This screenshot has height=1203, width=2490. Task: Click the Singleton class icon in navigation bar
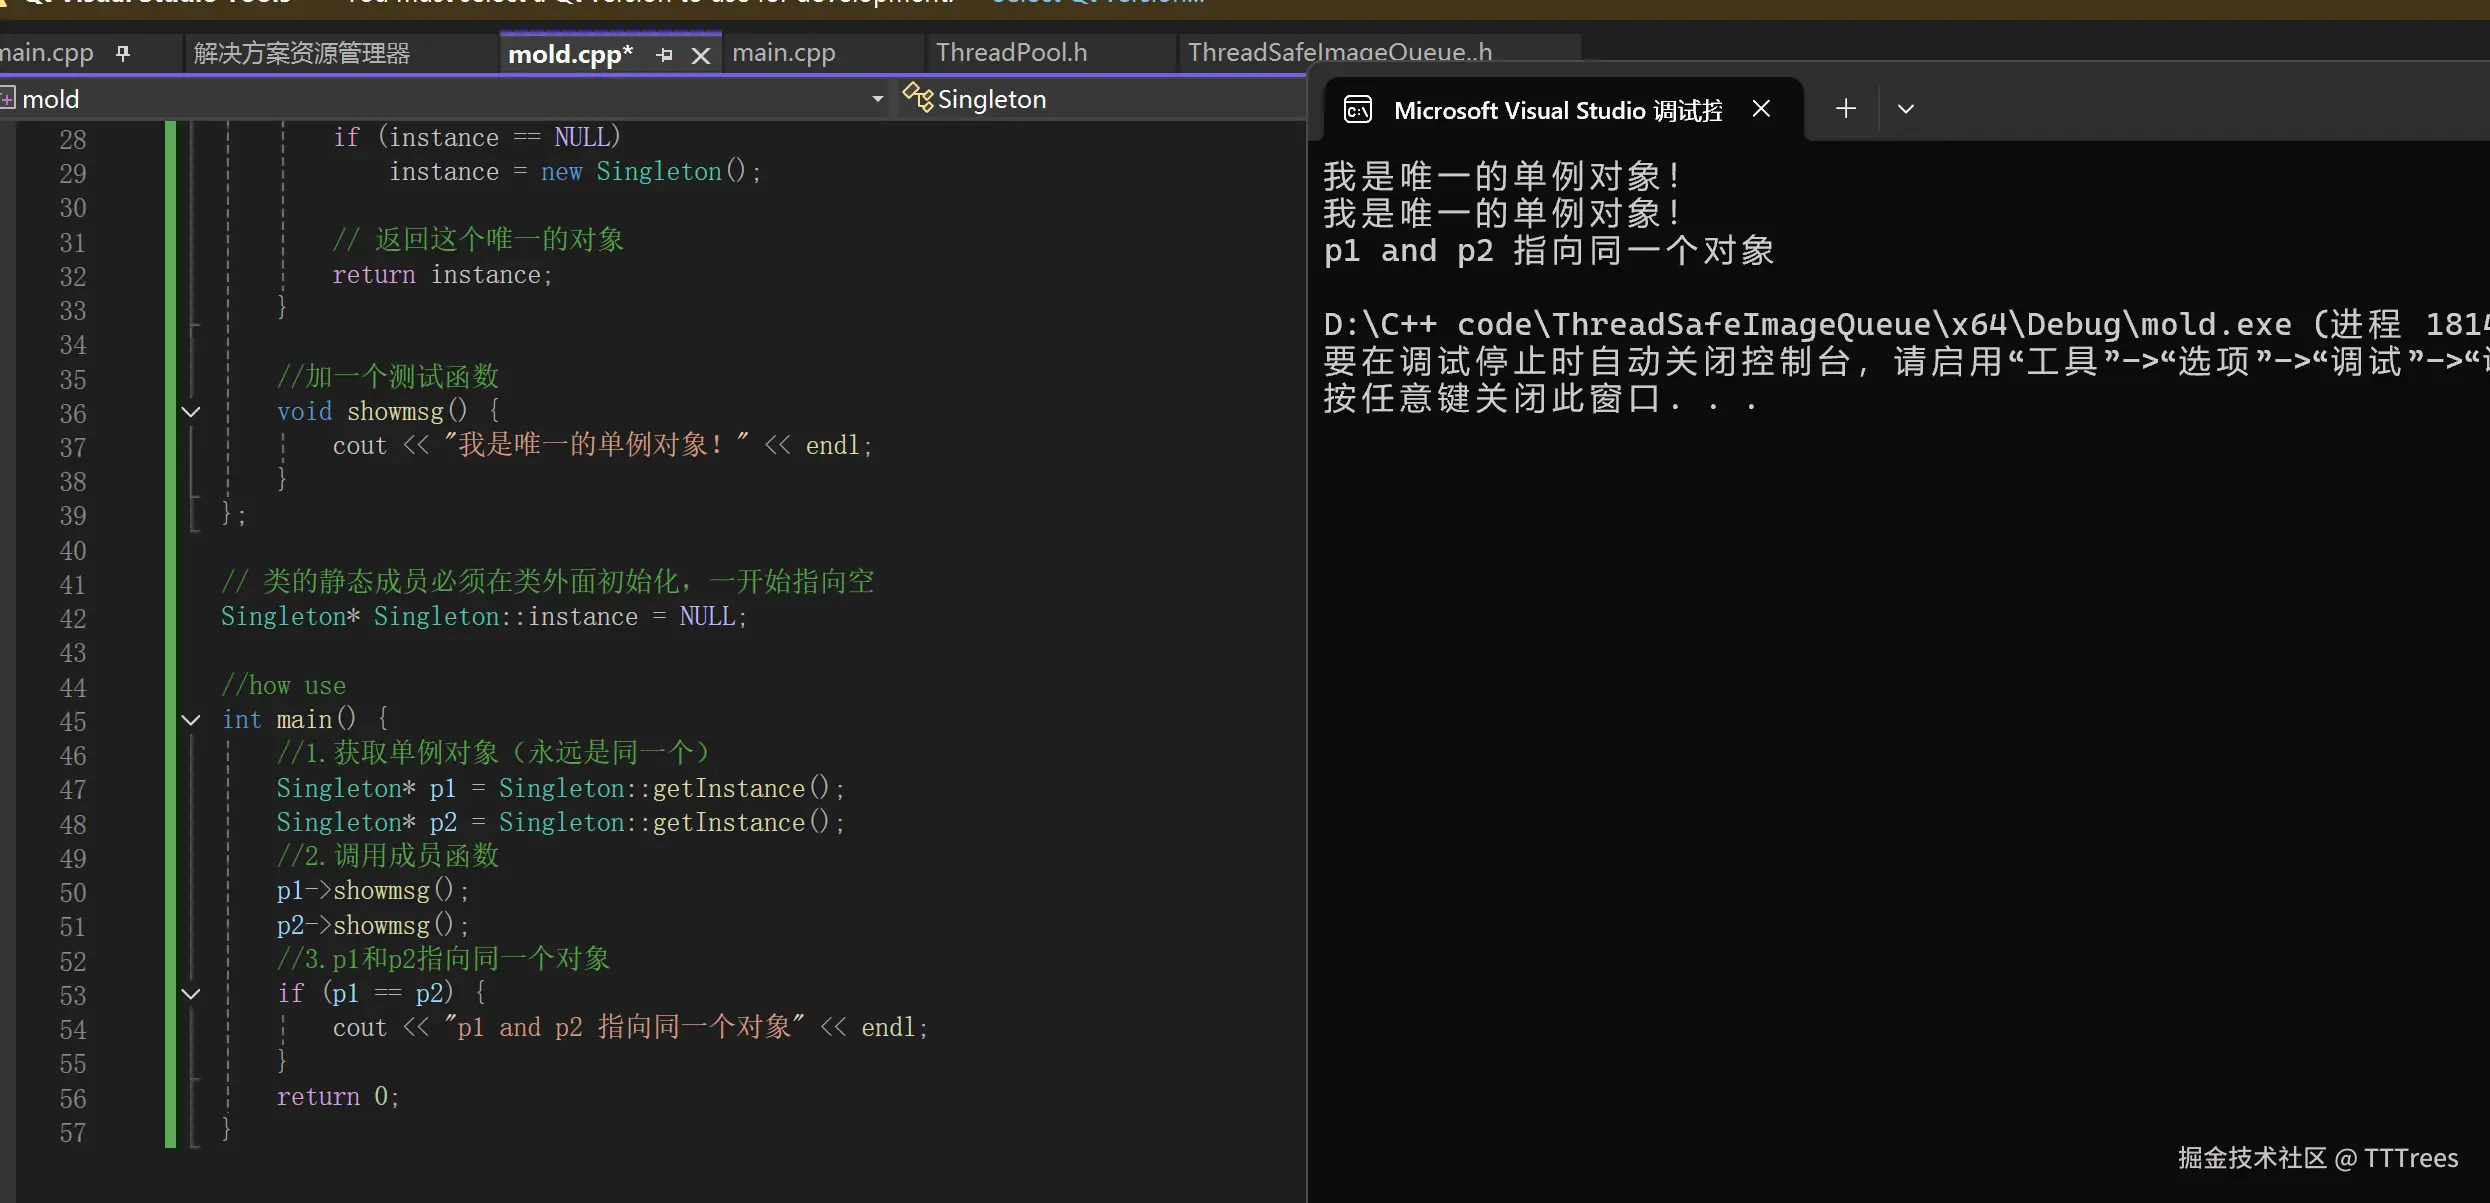coord(917,97)
